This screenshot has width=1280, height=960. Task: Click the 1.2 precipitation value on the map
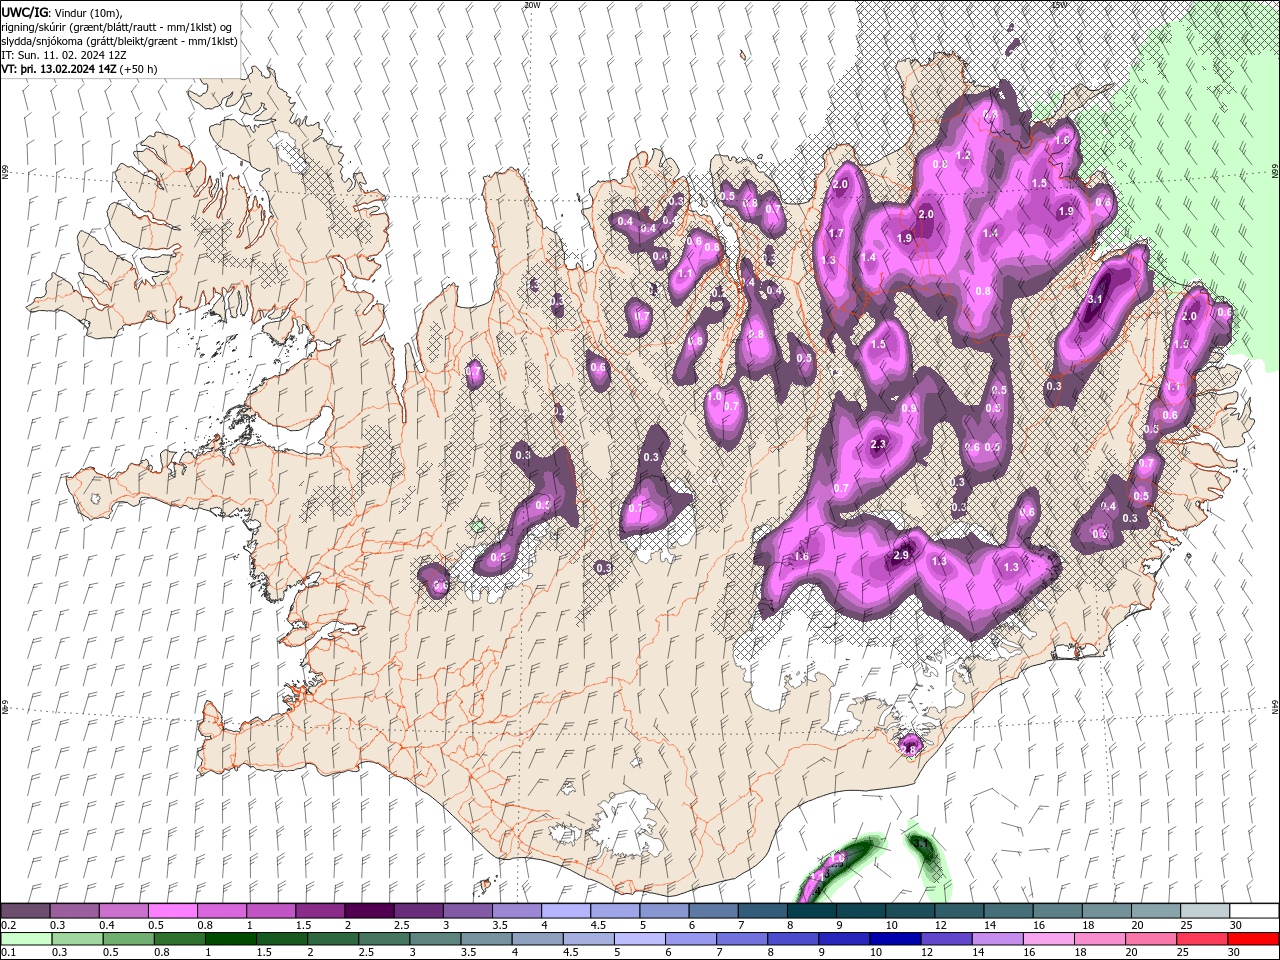tap(964, 156)
